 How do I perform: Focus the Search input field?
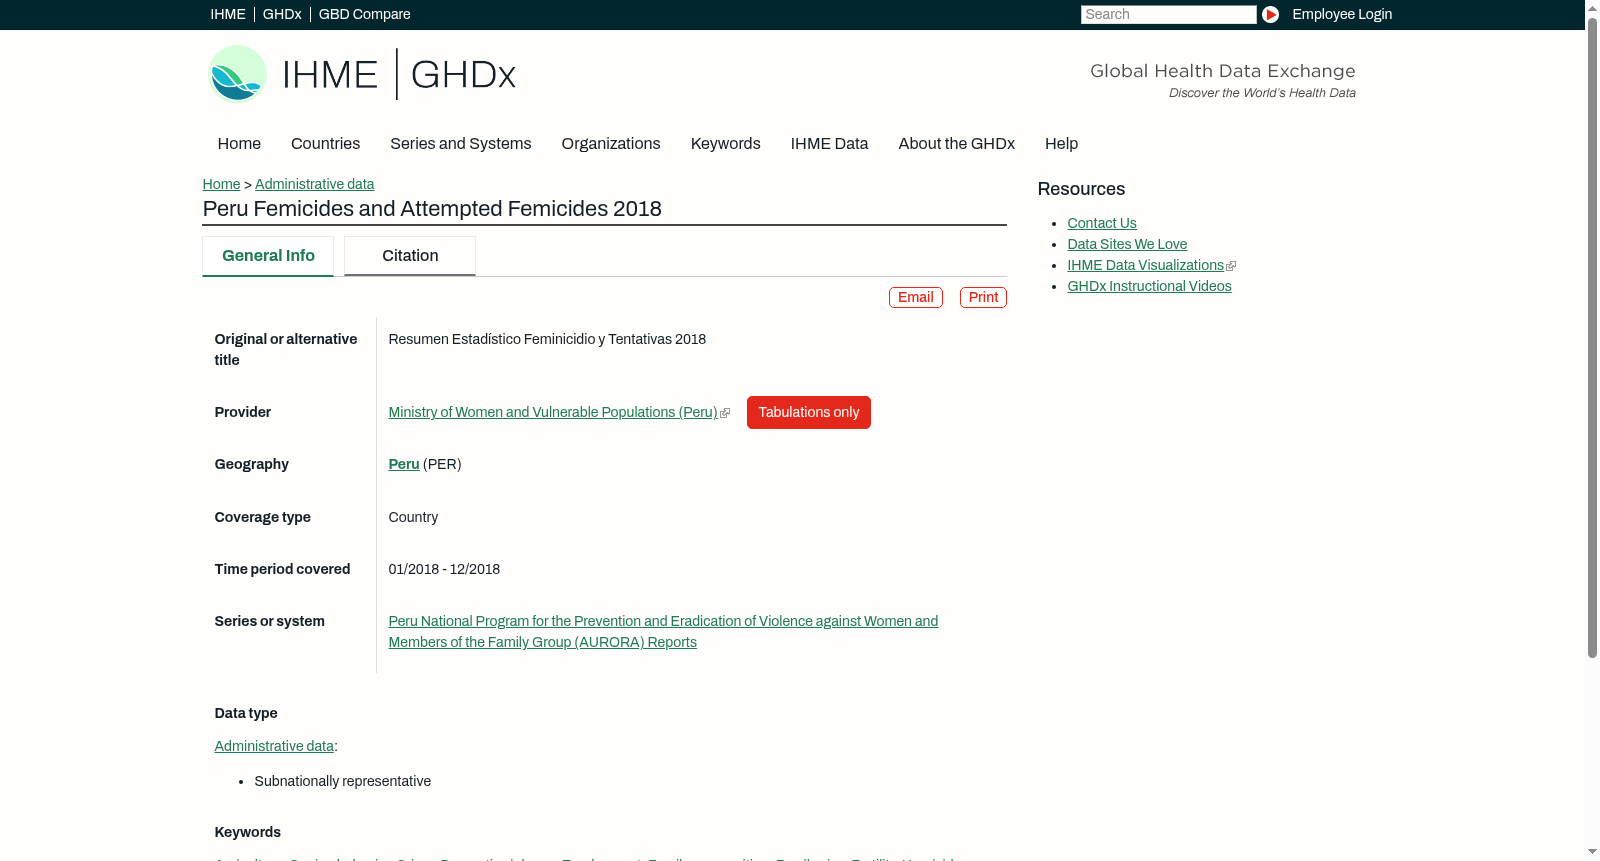click(1168, 14)
